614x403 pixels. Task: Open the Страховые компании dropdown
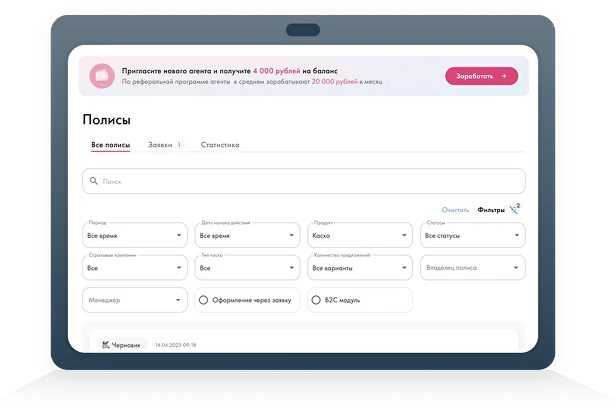click(135, 267)
